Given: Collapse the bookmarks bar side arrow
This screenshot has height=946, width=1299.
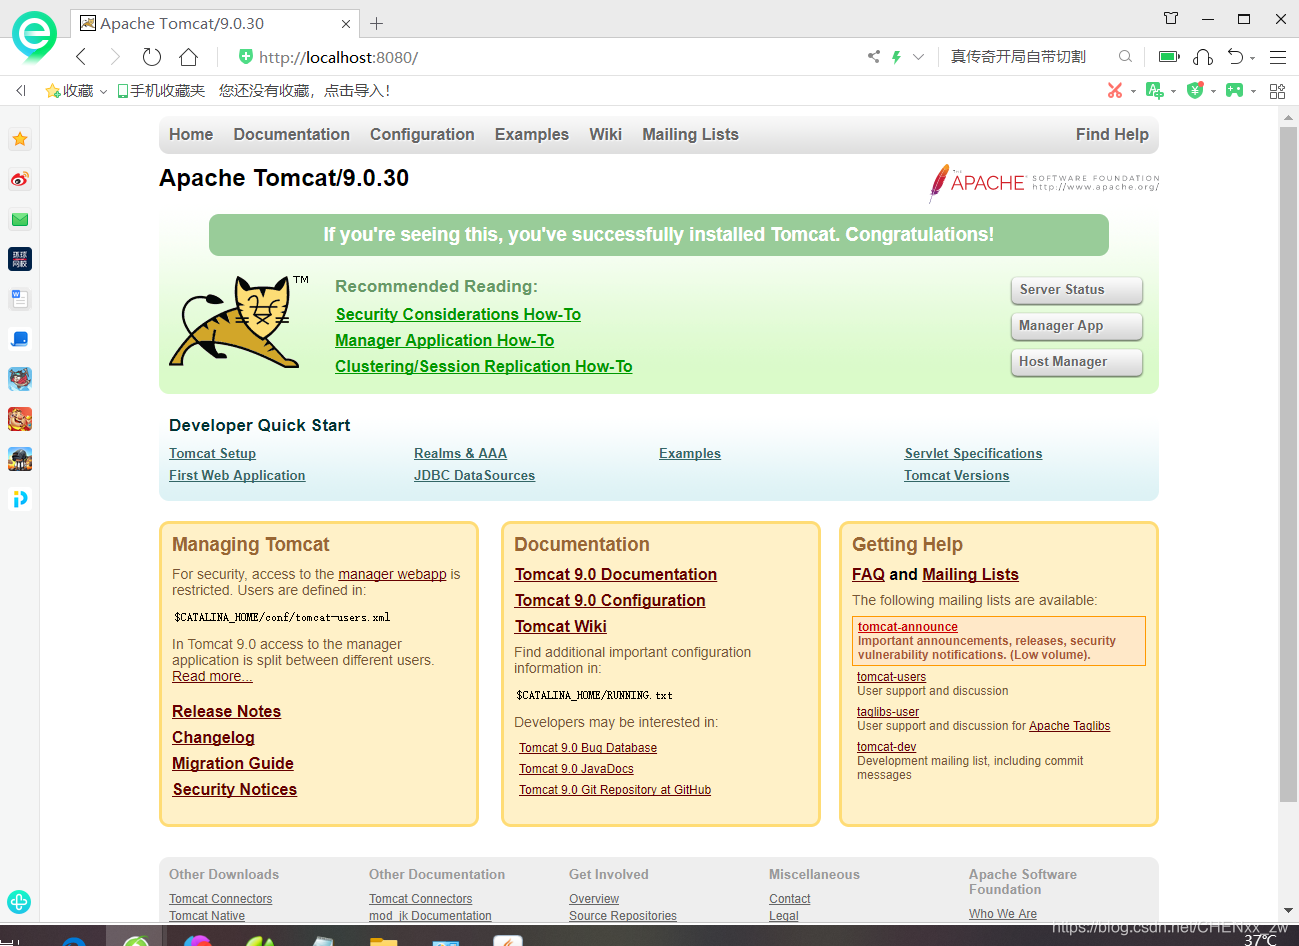Looking at the screenshot, I should (x=20, y=91).
